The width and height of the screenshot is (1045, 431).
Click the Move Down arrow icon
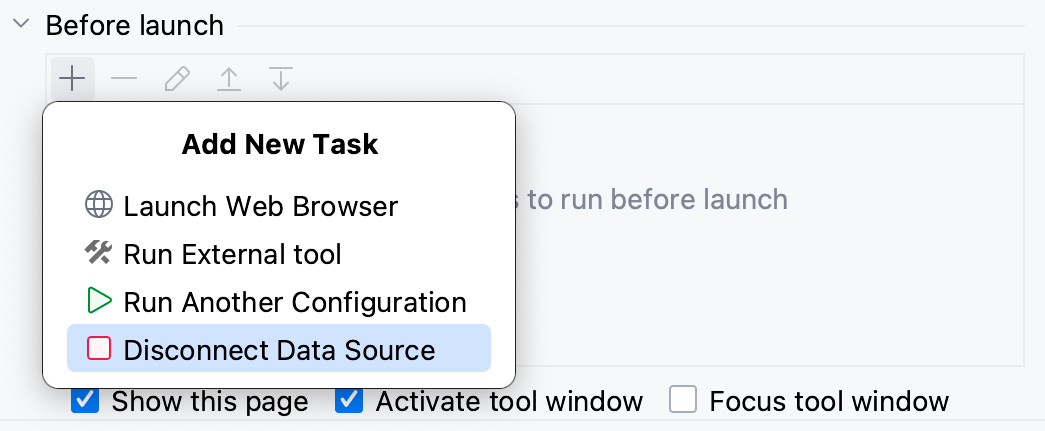coord(281,79)
